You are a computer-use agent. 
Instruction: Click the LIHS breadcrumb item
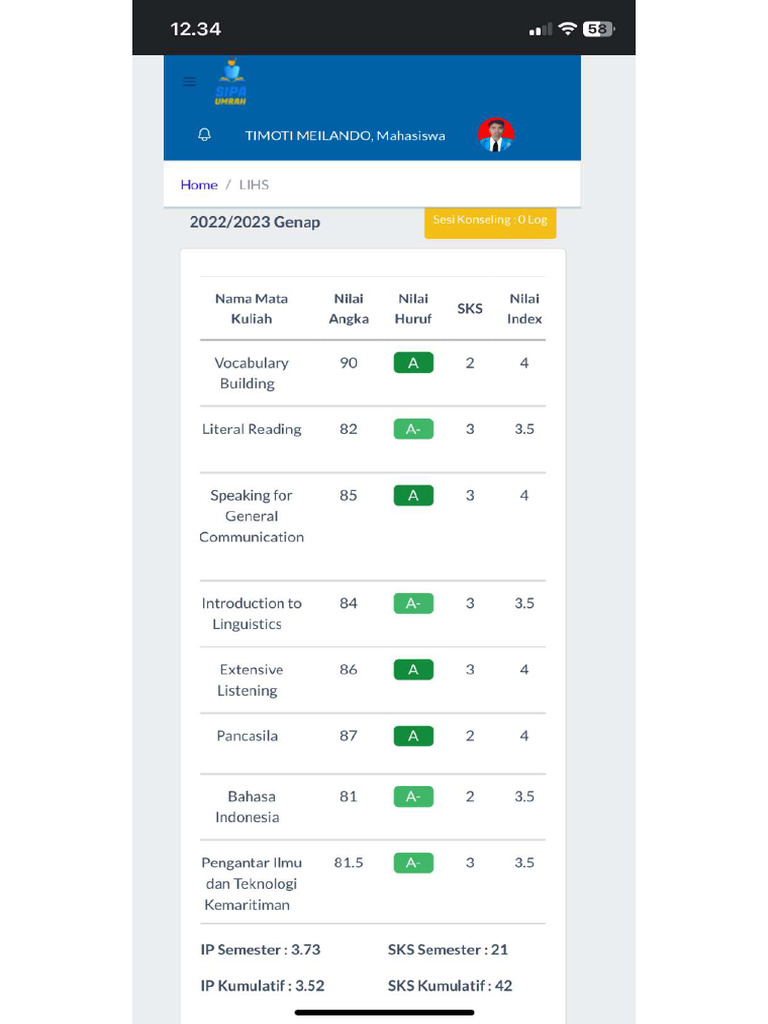[x=254, y=185]
